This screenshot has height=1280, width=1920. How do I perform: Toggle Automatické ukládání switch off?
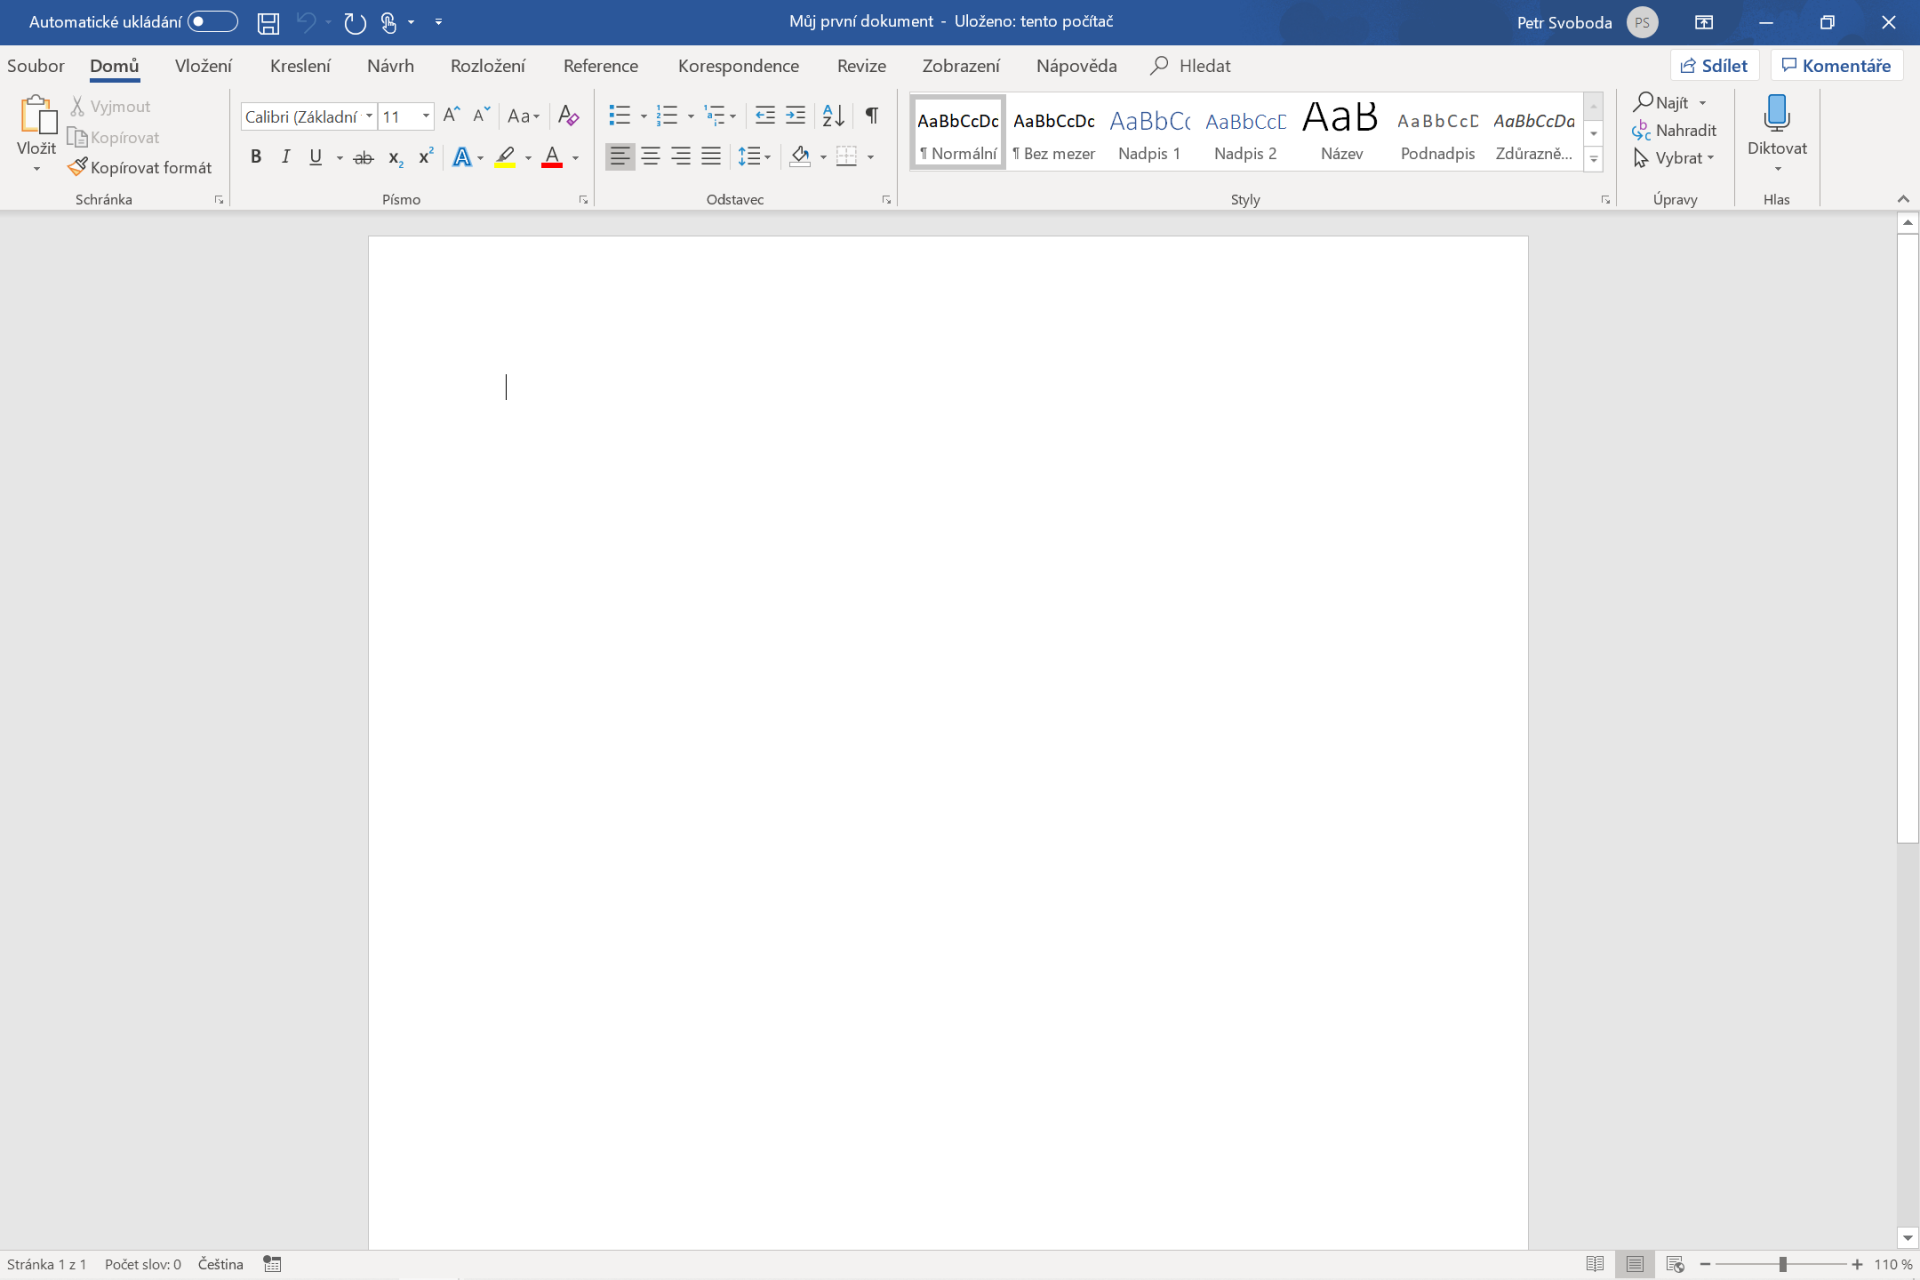(211, 21)
